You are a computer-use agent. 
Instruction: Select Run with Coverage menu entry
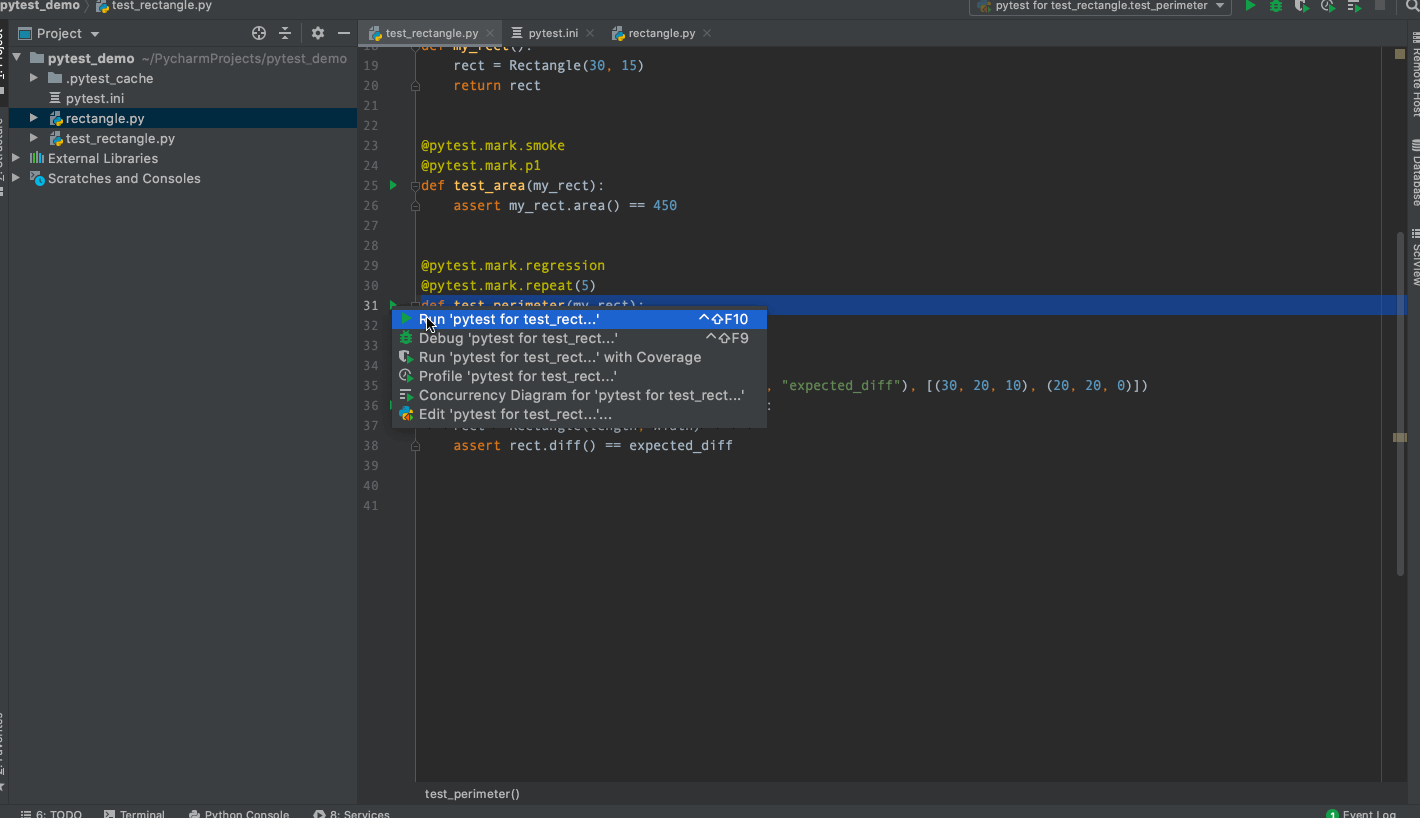point(579,357)
